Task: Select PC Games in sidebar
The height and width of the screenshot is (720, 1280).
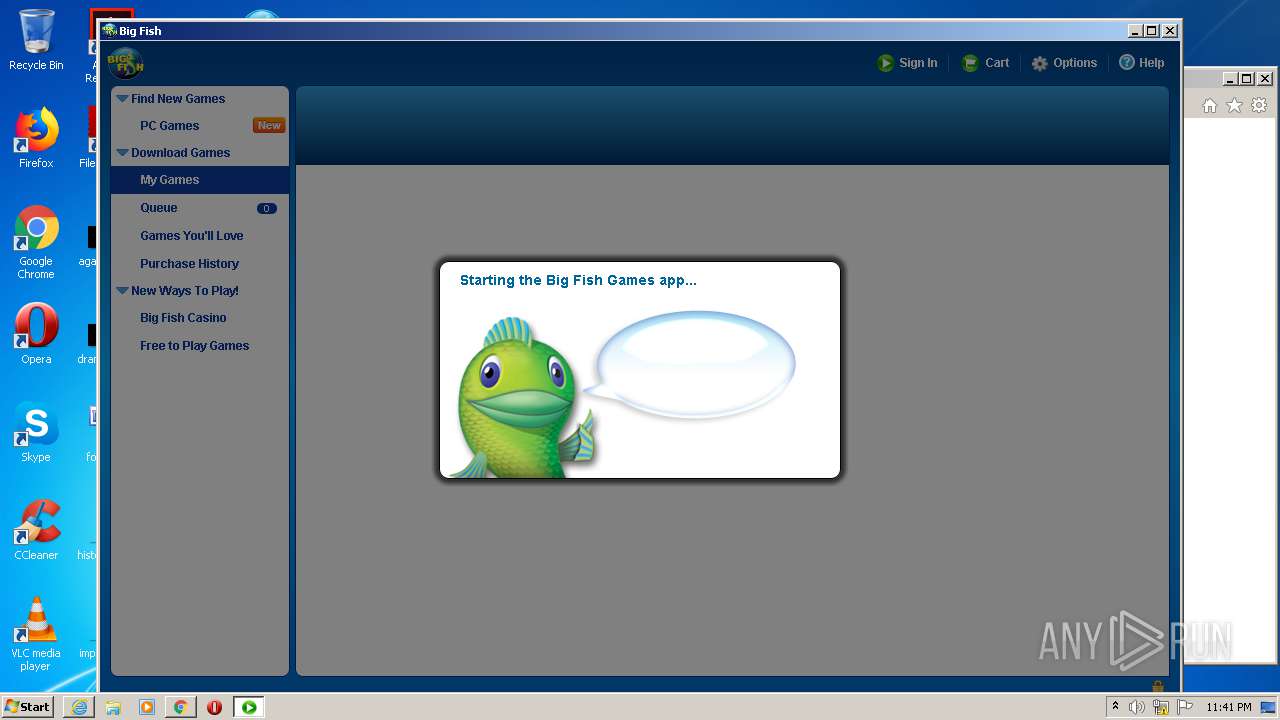Action: pos(169,126)
